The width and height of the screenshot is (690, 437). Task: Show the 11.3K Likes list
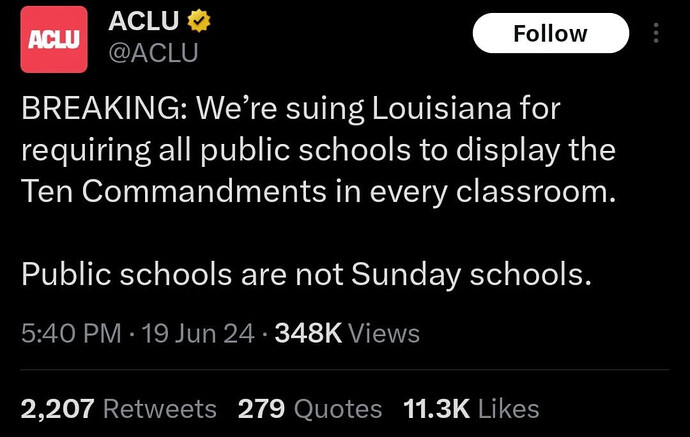pos(470,408)
